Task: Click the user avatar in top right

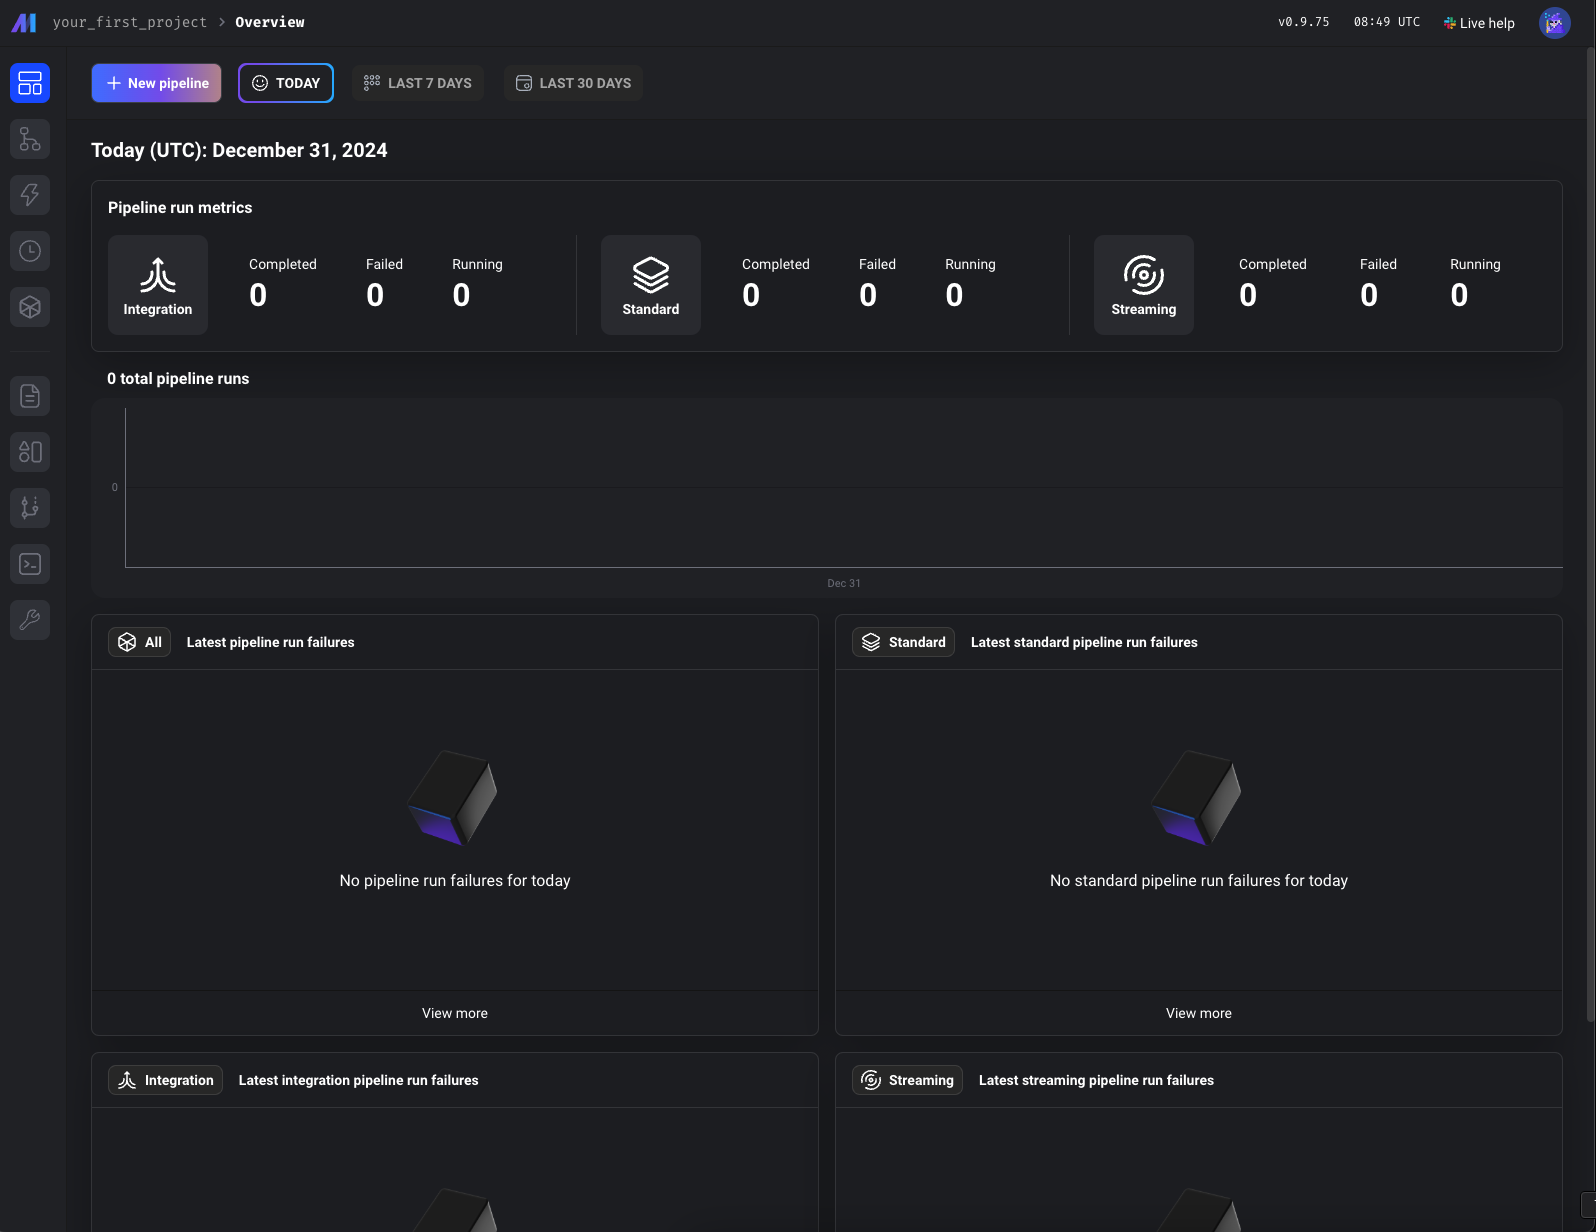Action: pos(1554,23)
